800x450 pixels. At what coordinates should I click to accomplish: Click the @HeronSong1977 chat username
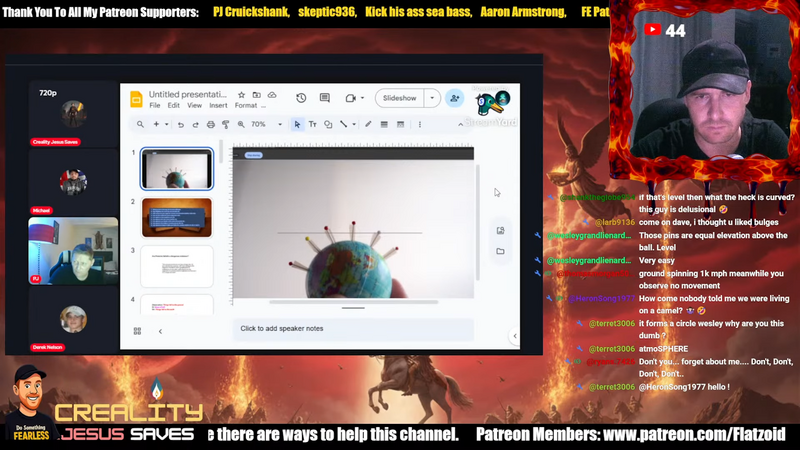[602, 298]
